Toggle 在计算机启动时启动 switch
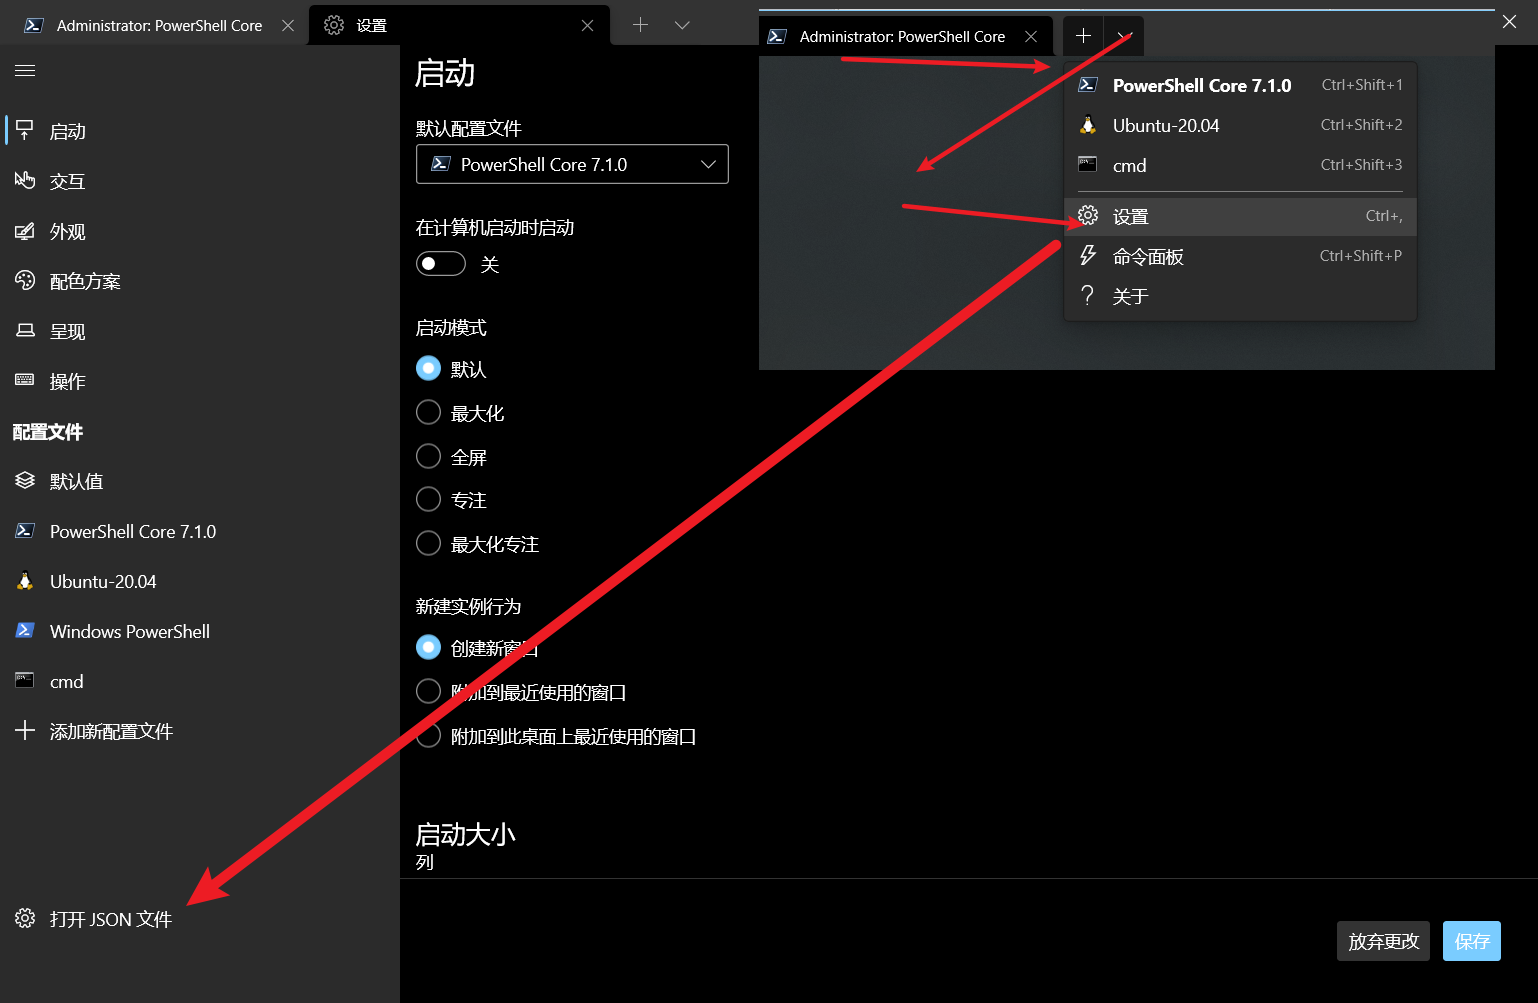This screenshot has height=1003, width=1538. point(441,264)
